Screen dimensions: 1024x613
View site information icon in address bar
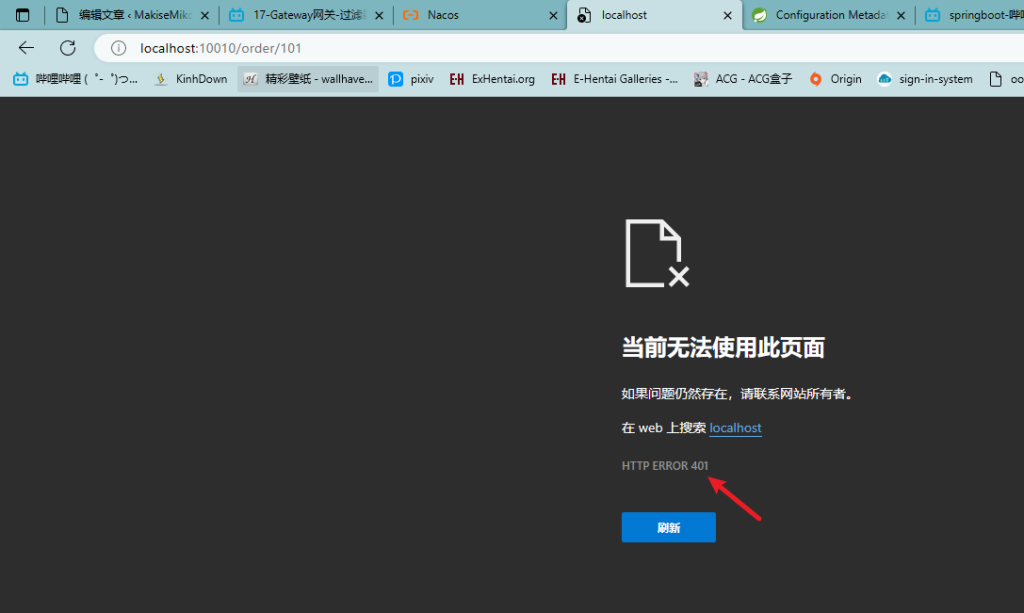pyautogui.click(x=118, y=48)
